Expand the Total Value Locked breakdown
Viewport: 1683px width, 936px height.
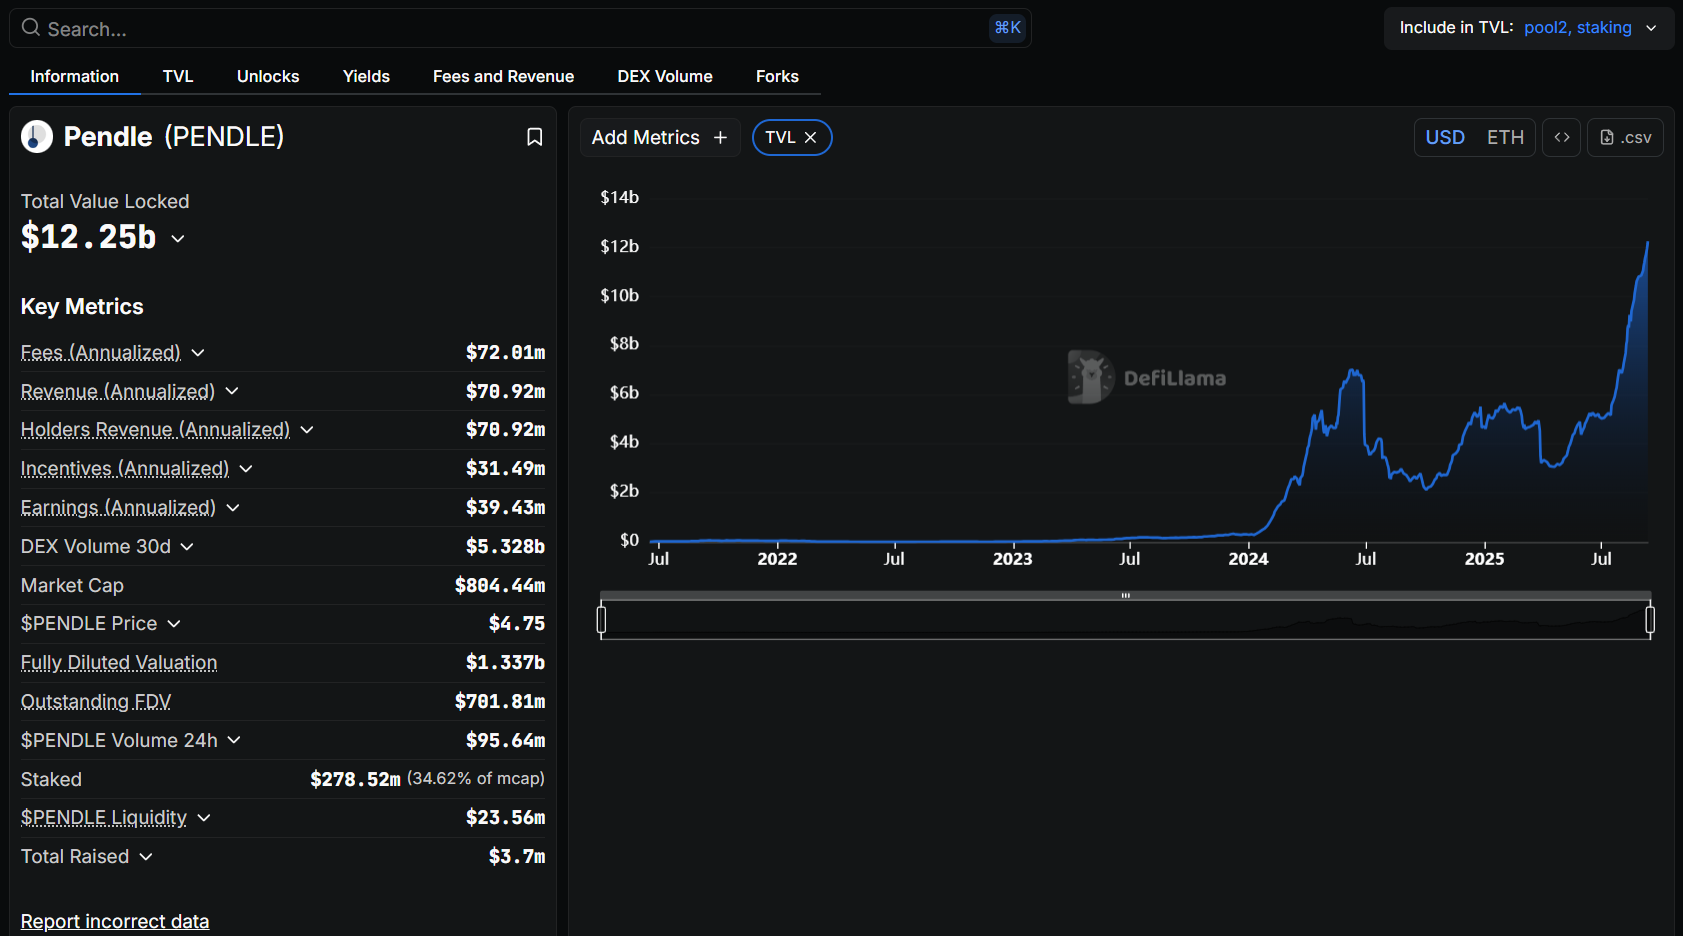(x=178, y=239)
